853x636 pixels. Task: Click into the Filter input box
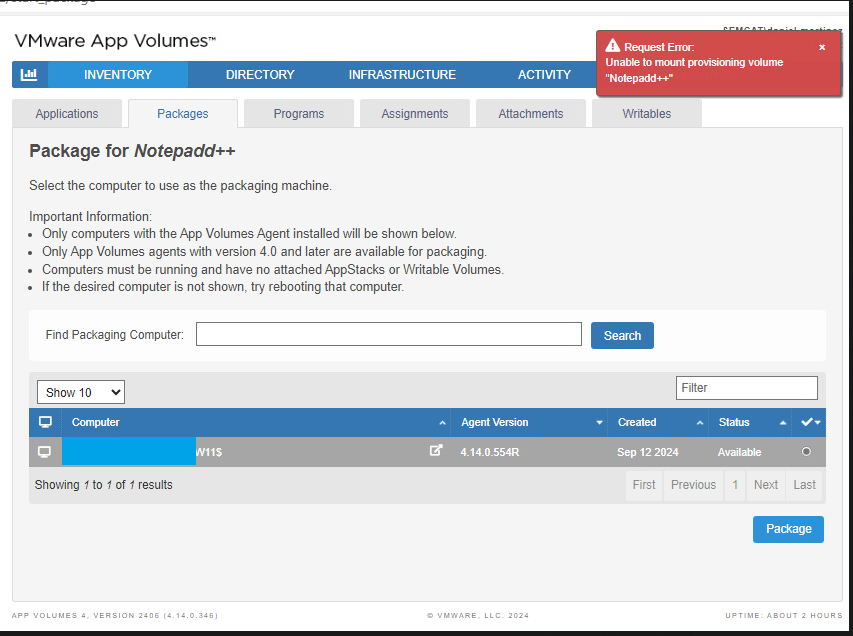pyautogui.click(x=746, y=388)
